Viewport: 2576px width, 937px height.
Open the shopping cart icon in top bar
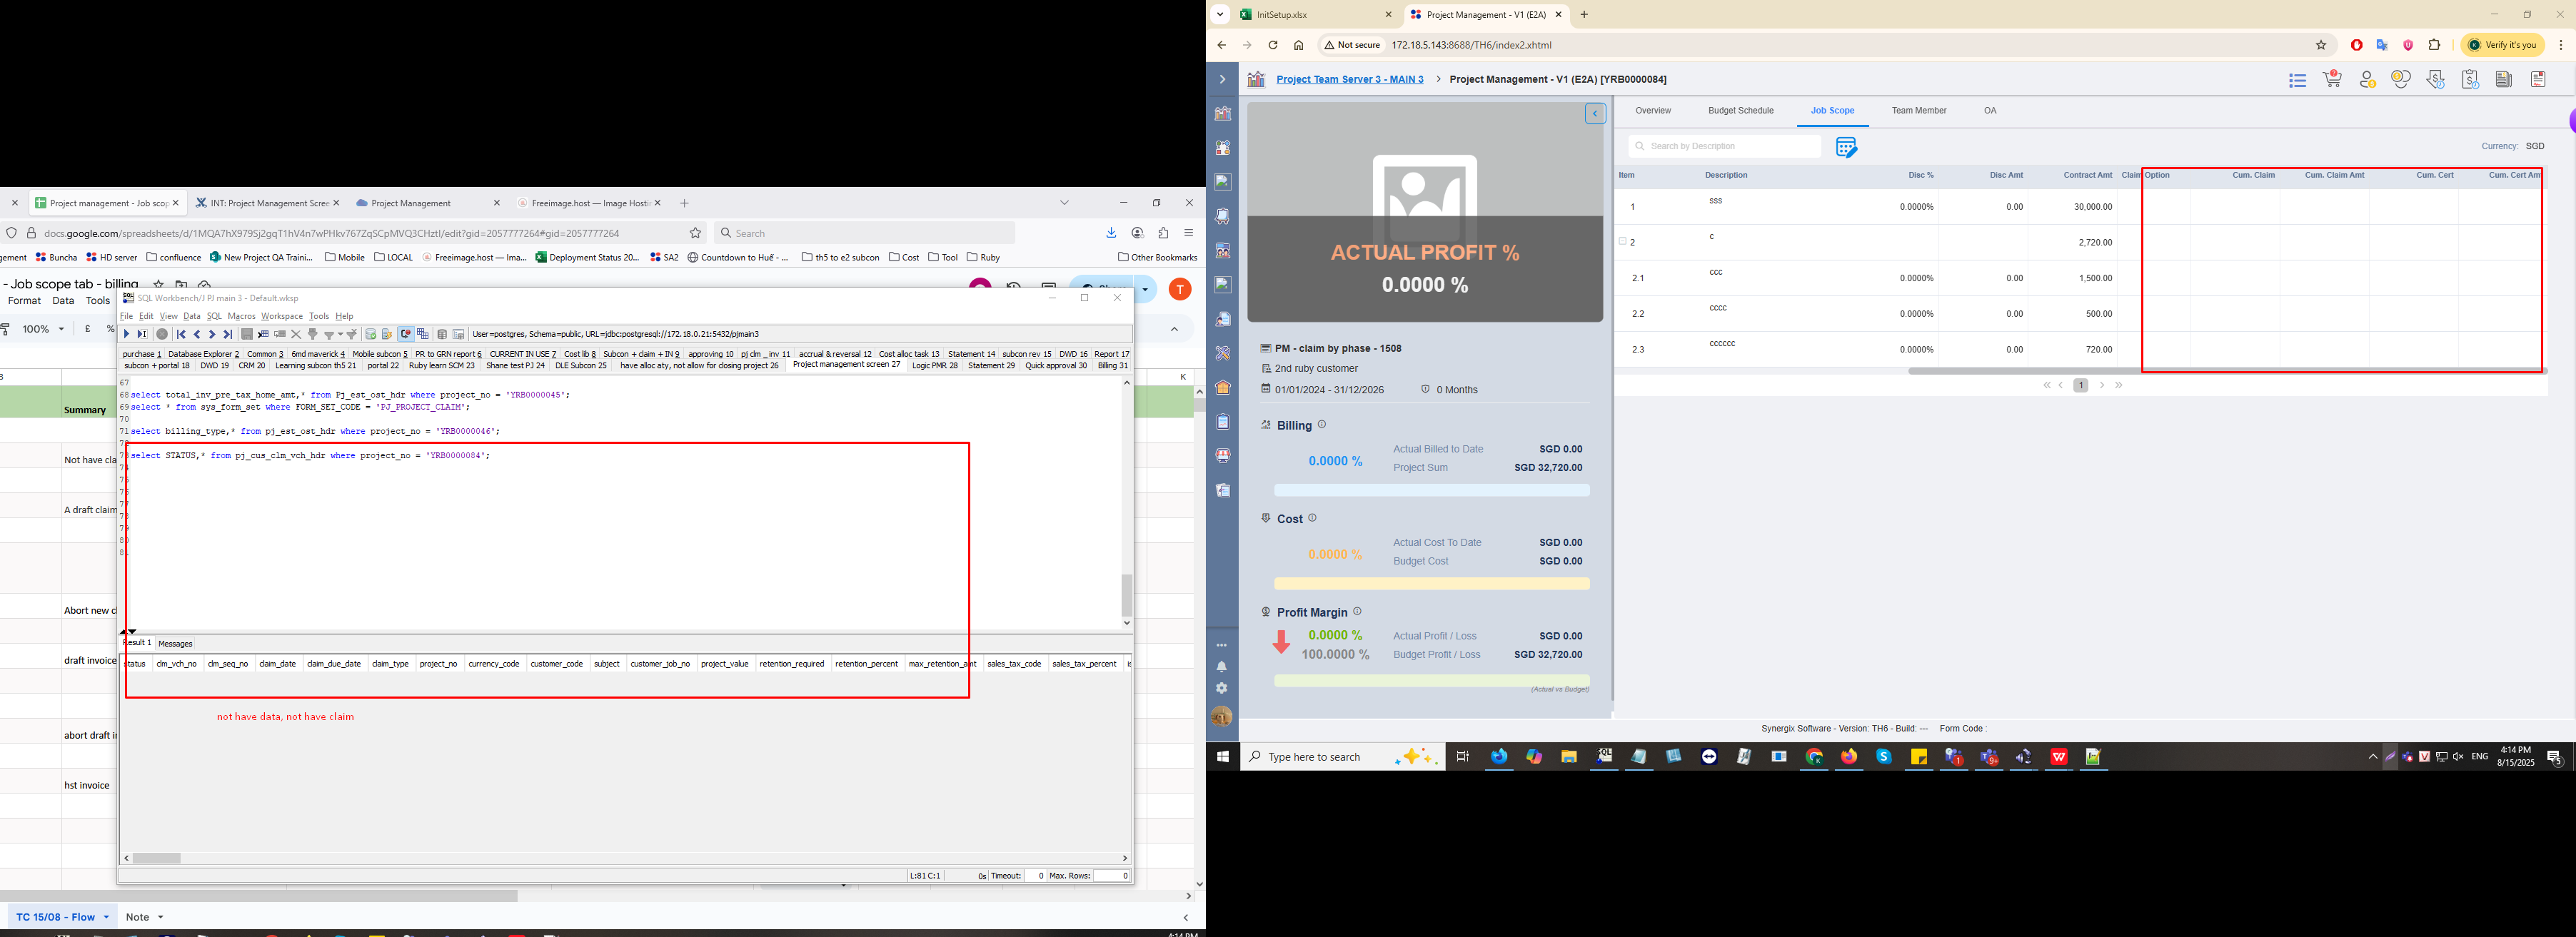tap(2332, 79)
